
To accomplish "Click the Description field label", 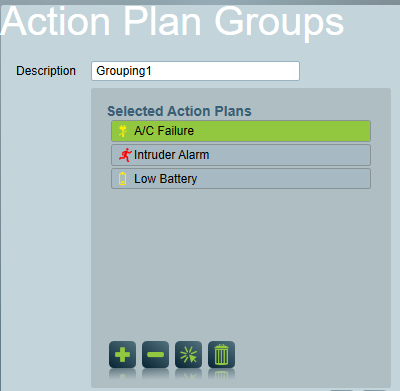I will point(46,71).
